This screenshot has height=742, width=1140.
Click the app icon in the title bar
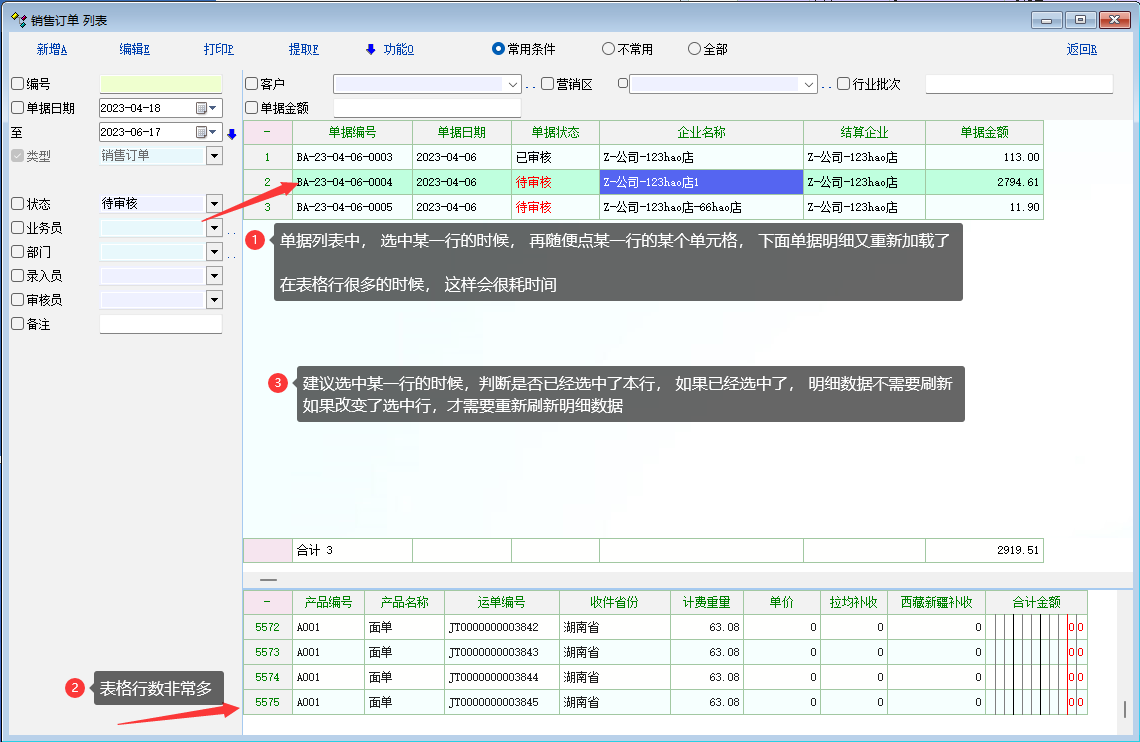(17, 19)
